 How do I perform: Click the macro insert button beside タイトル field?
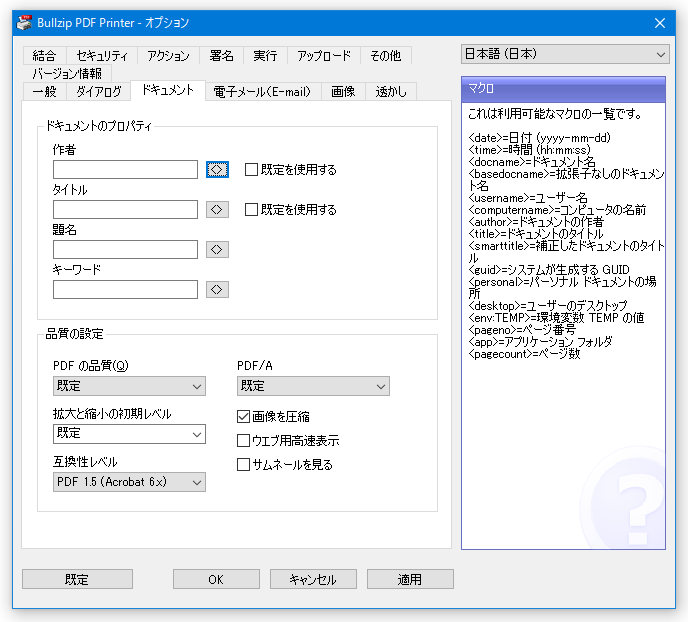pyautogui.click(x=217, y=210)
